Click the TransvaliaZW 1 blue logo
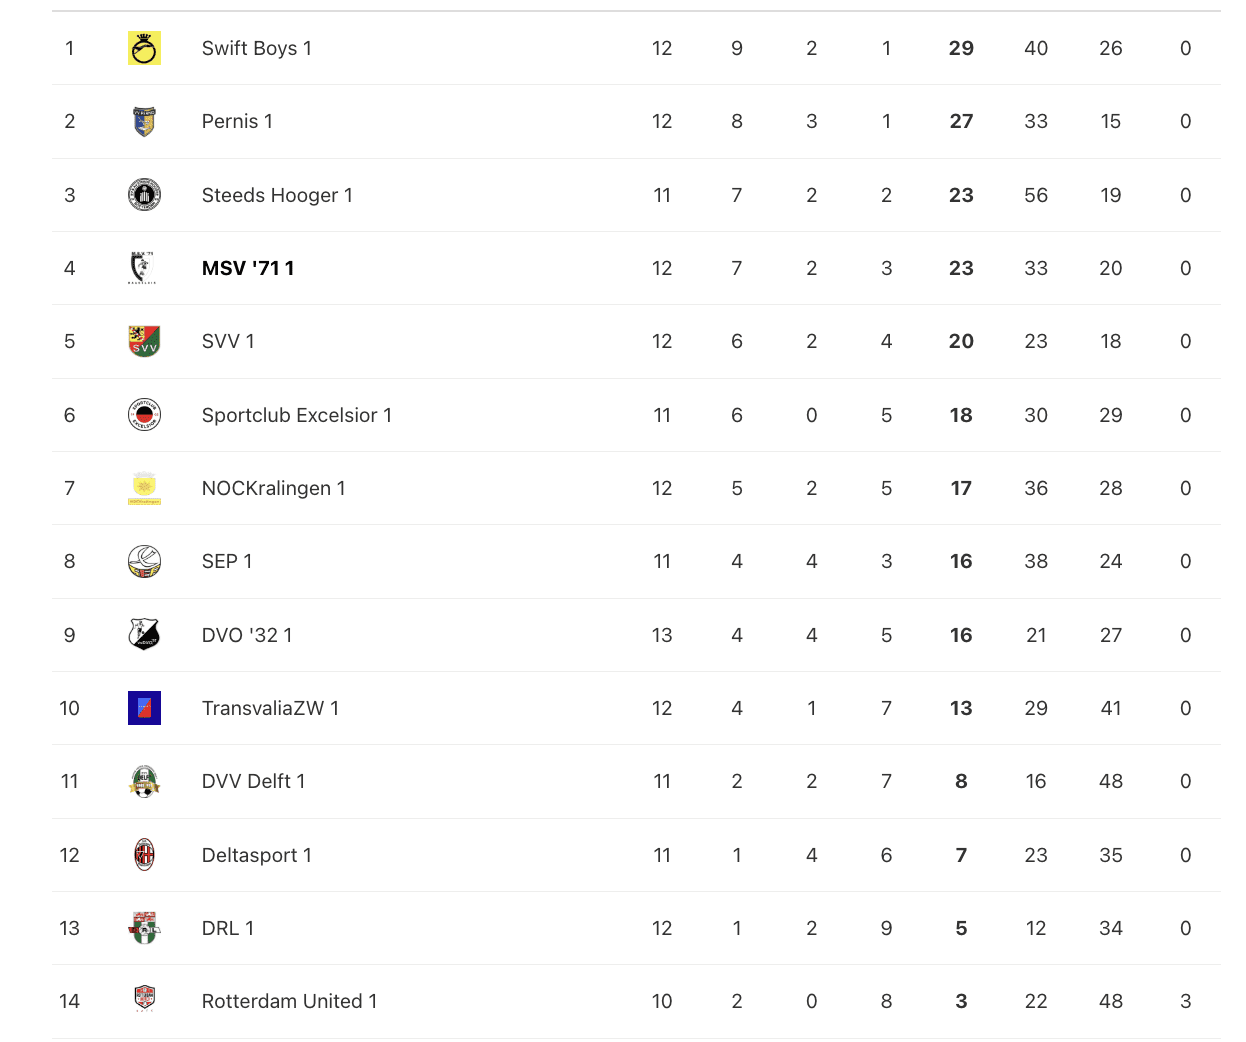The height and width of the screenshot is (1042, 1246). [x=144, y=708]
